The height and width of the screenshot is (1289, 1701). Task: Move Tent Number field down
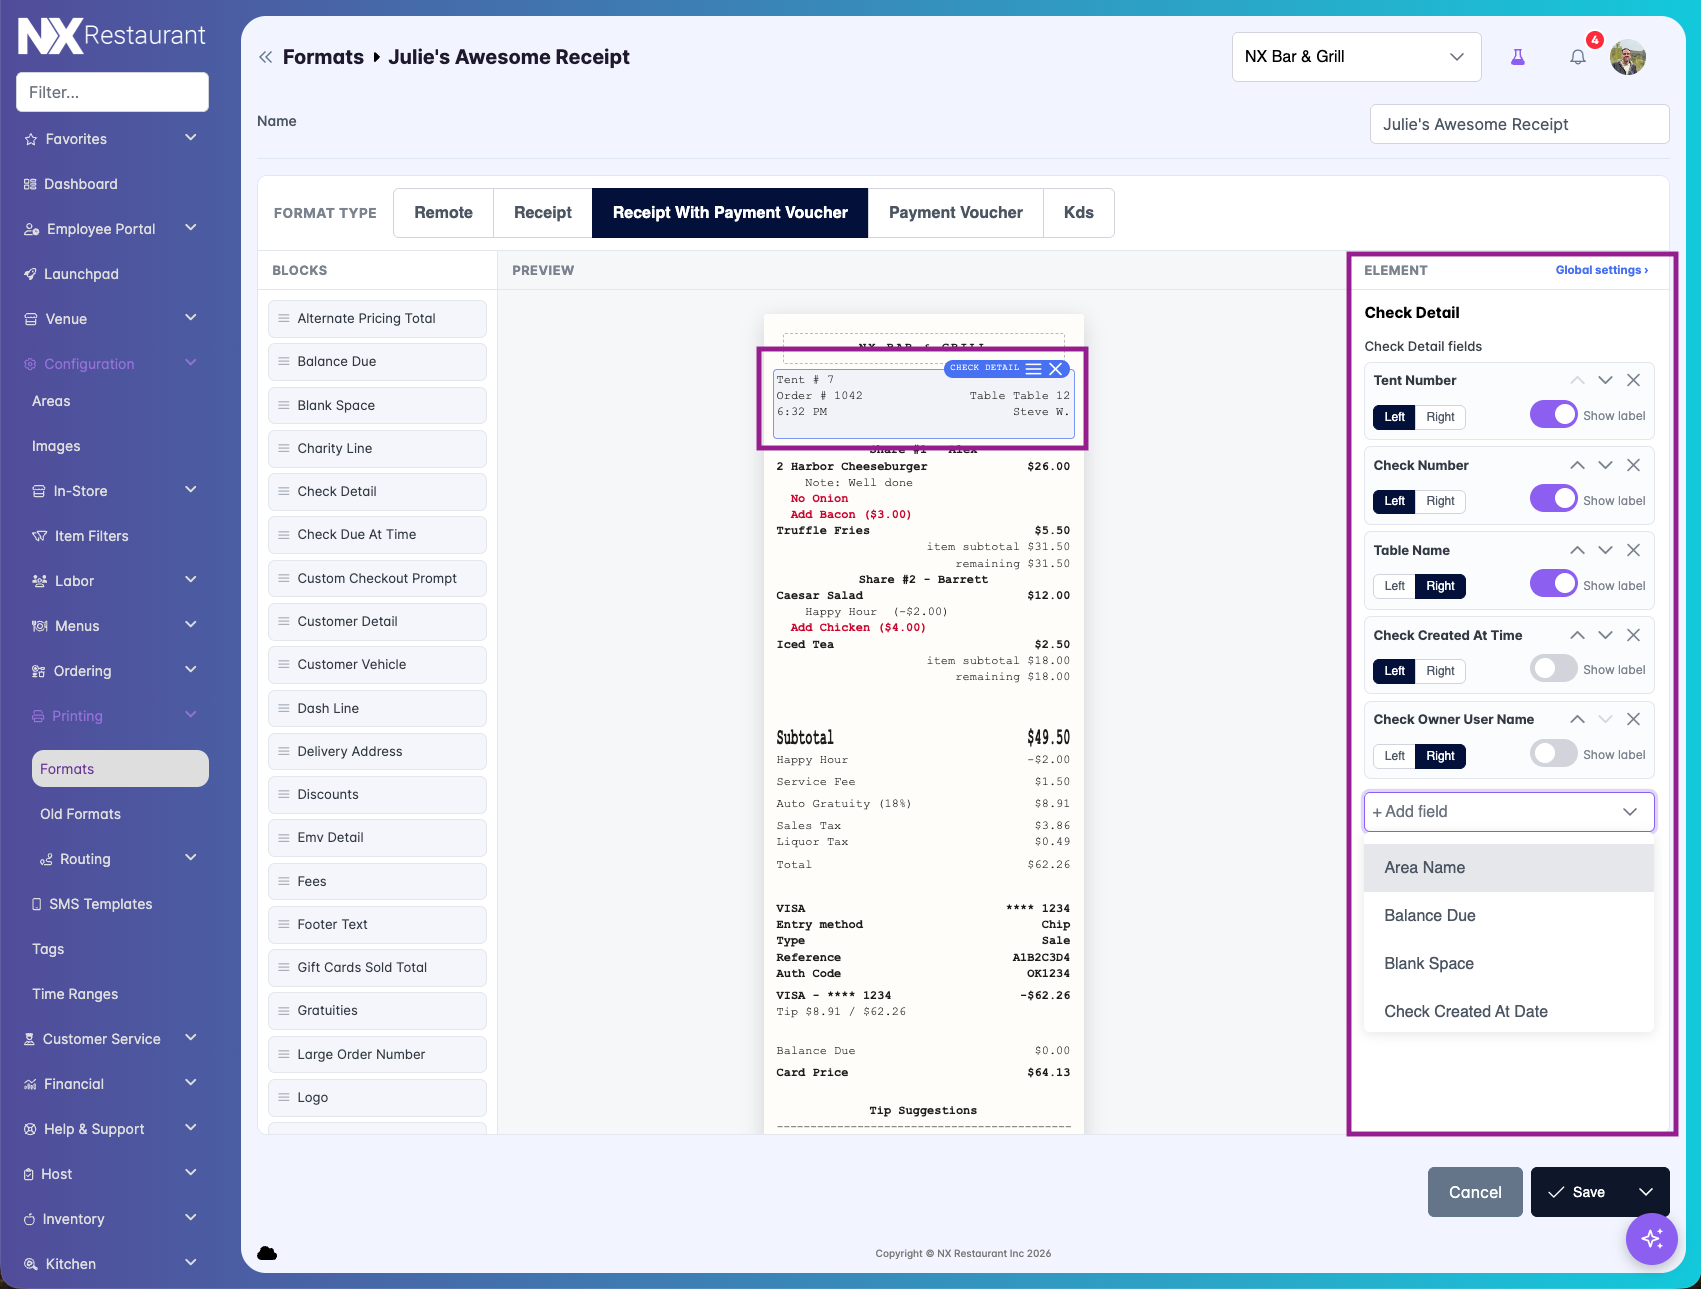point(1605,380)
